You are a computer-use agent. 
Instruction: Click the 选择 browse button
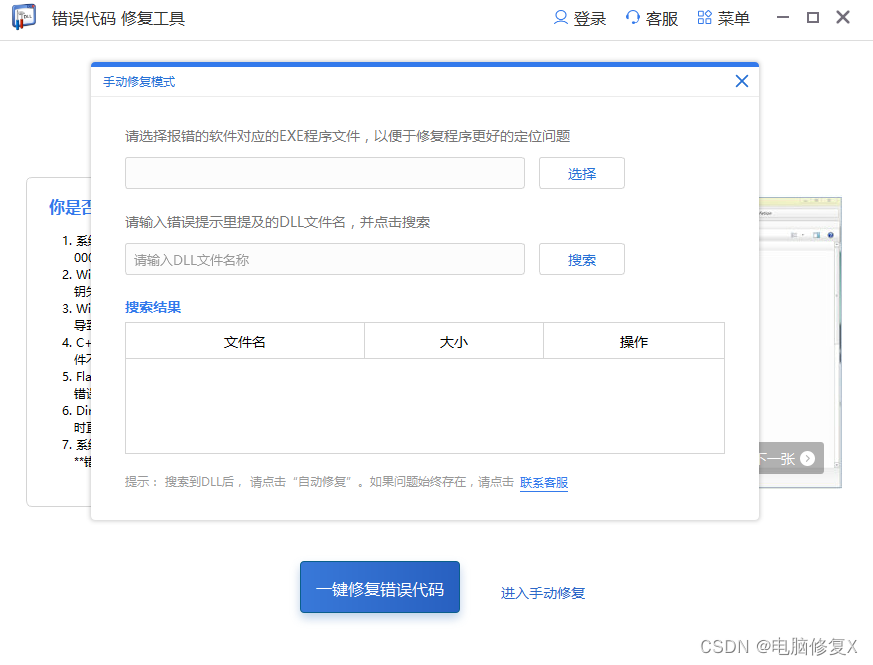coord(582,173)
